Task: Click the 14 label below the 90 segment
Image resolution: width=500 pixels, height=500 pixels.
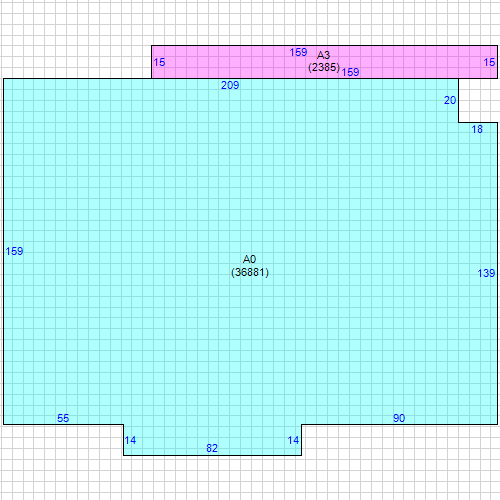Action: click(293, 441)
